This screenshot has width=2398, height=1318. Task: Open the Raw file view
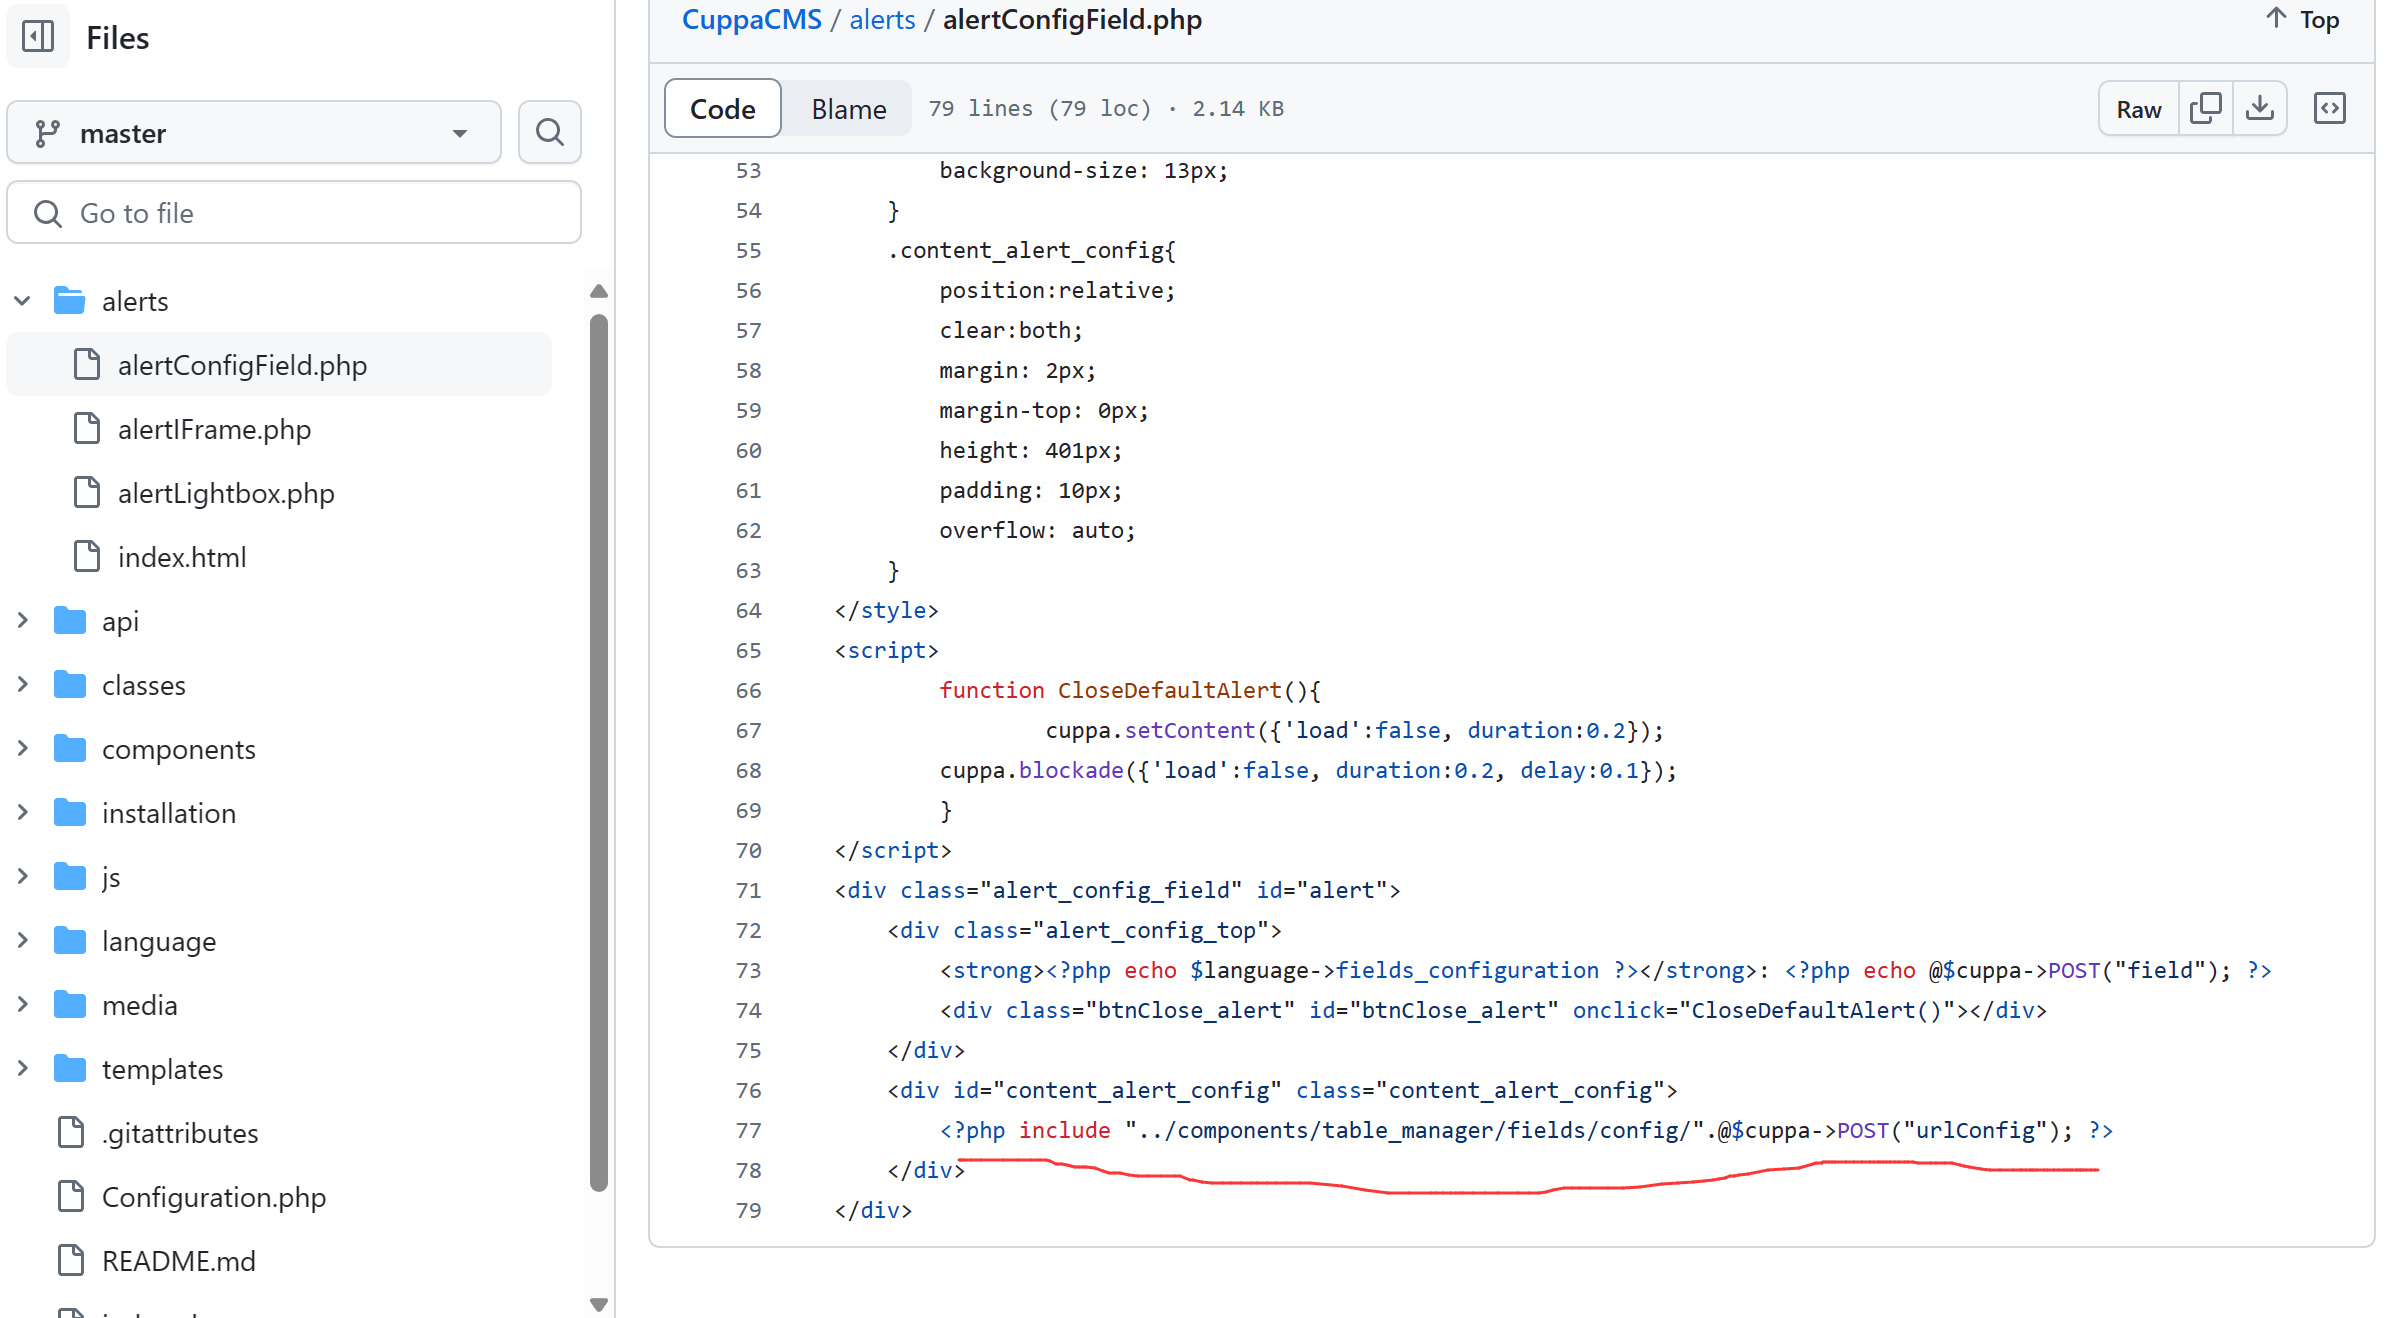2138,109
